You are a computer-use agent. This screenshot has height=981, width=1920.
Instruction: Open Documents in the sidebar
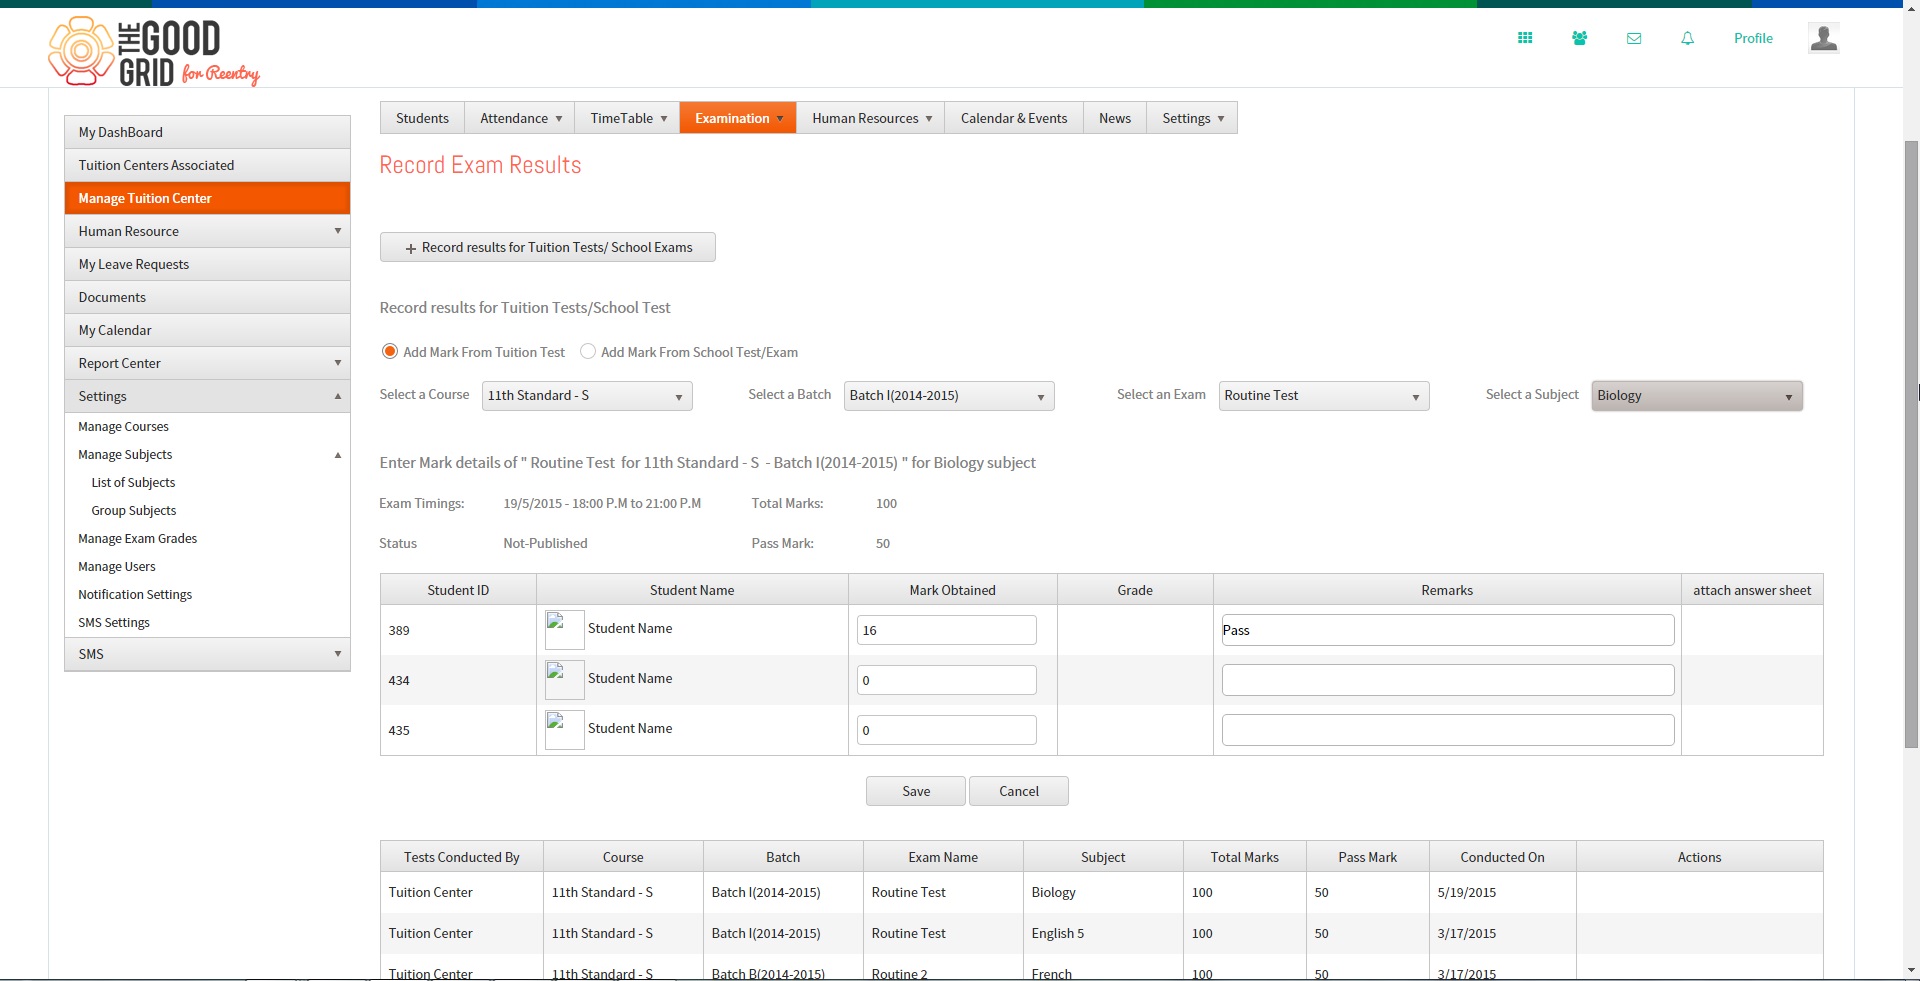207,297
